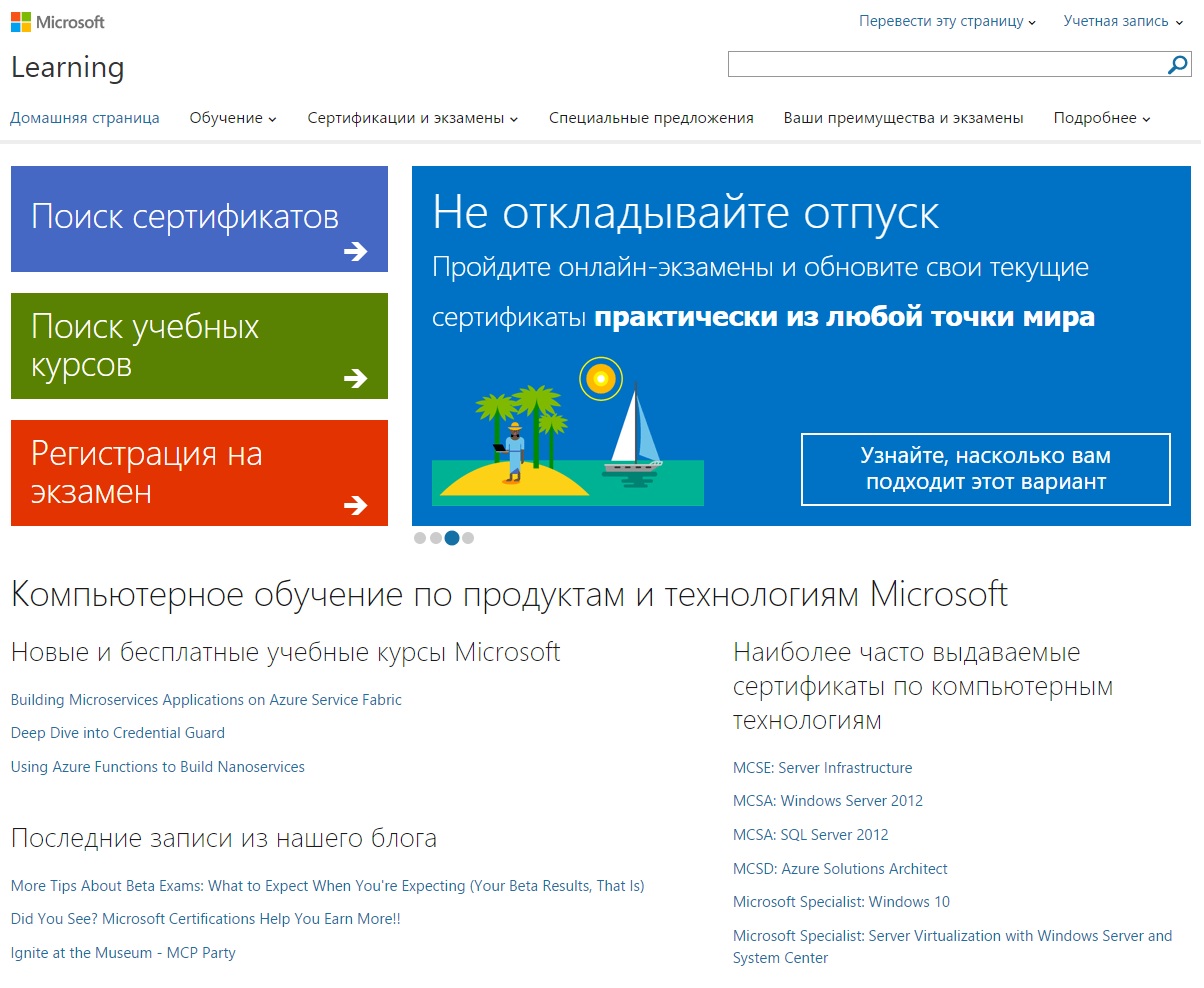Image resolution: width=1204 pixels, height=988 pixels.
Task: Open Ваши преимущества и экзамены
Action: (903, 118)
